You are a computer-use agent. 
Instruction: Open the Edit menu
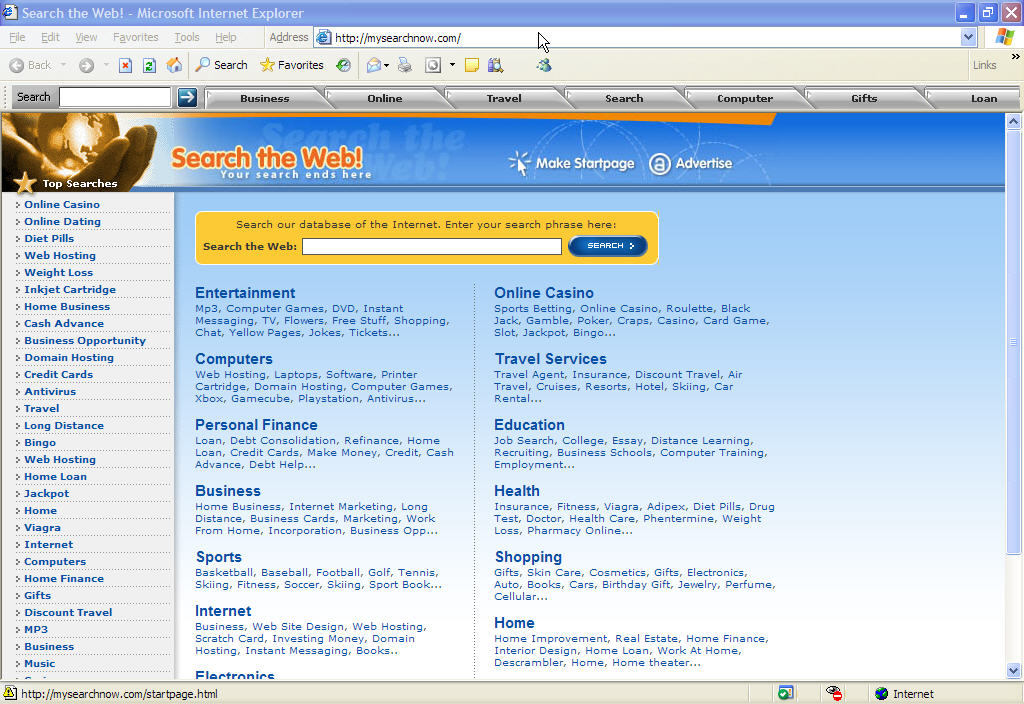click(x=50, y=37)
